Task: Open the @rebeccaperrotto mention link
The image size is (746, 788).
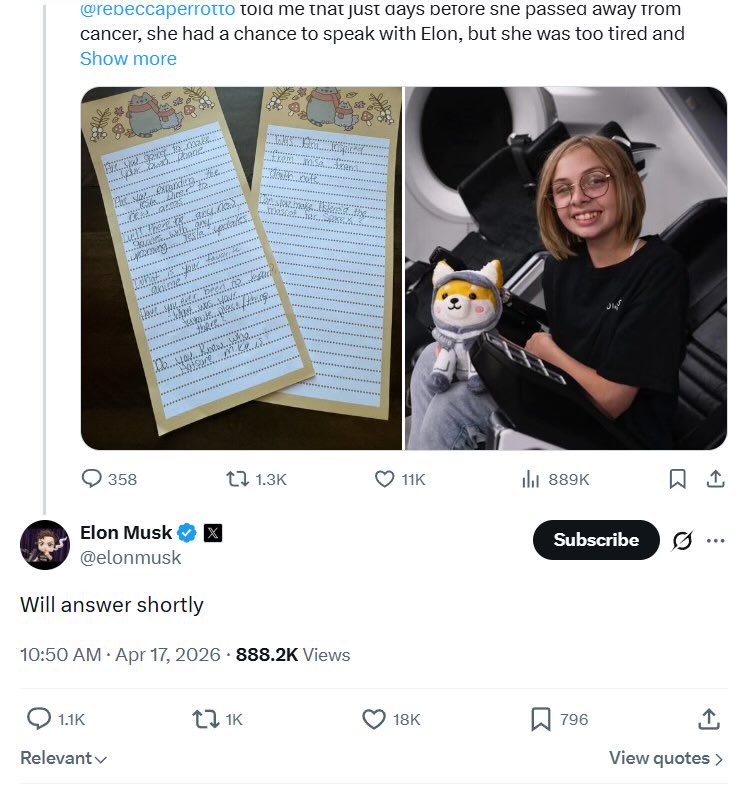Action: pos(157,10)
